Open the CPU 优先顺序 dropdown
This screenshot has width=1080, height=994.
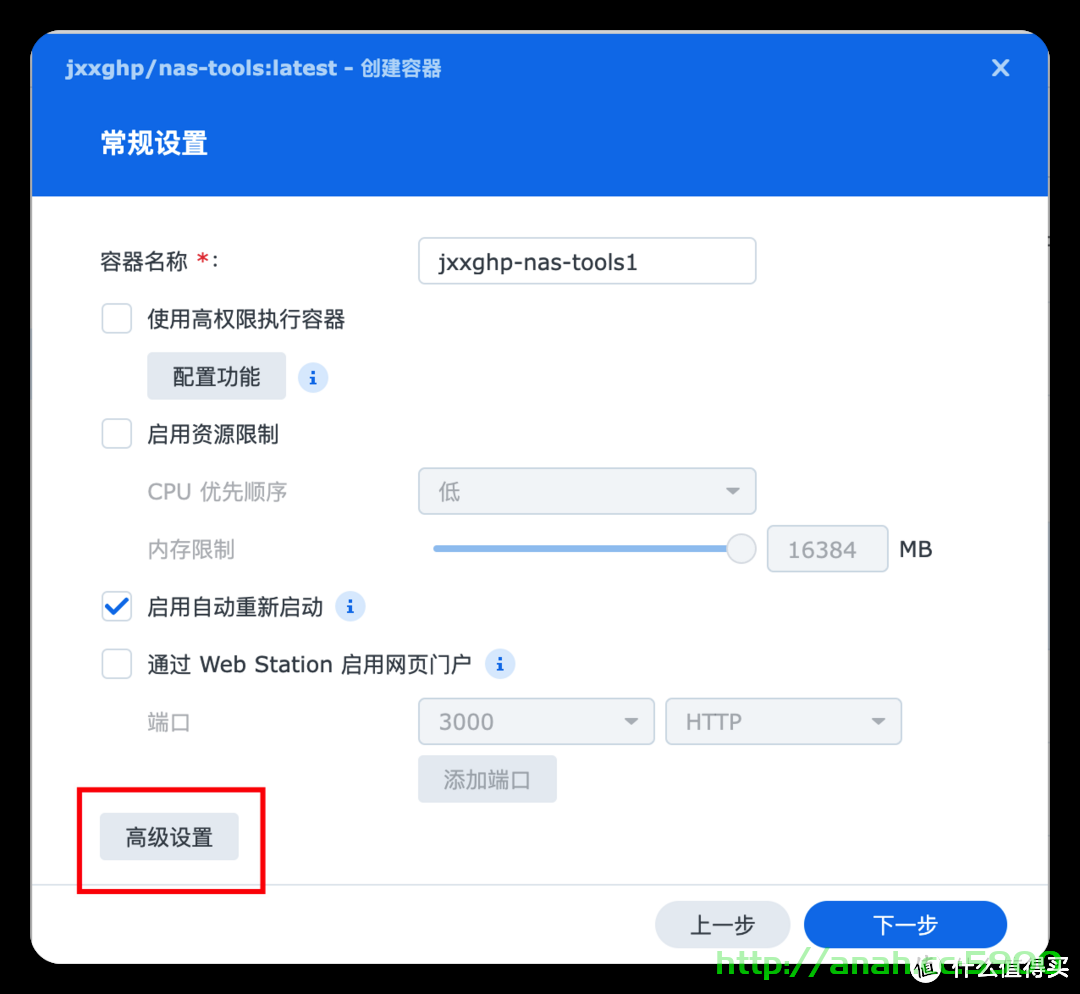click(587, 491)
